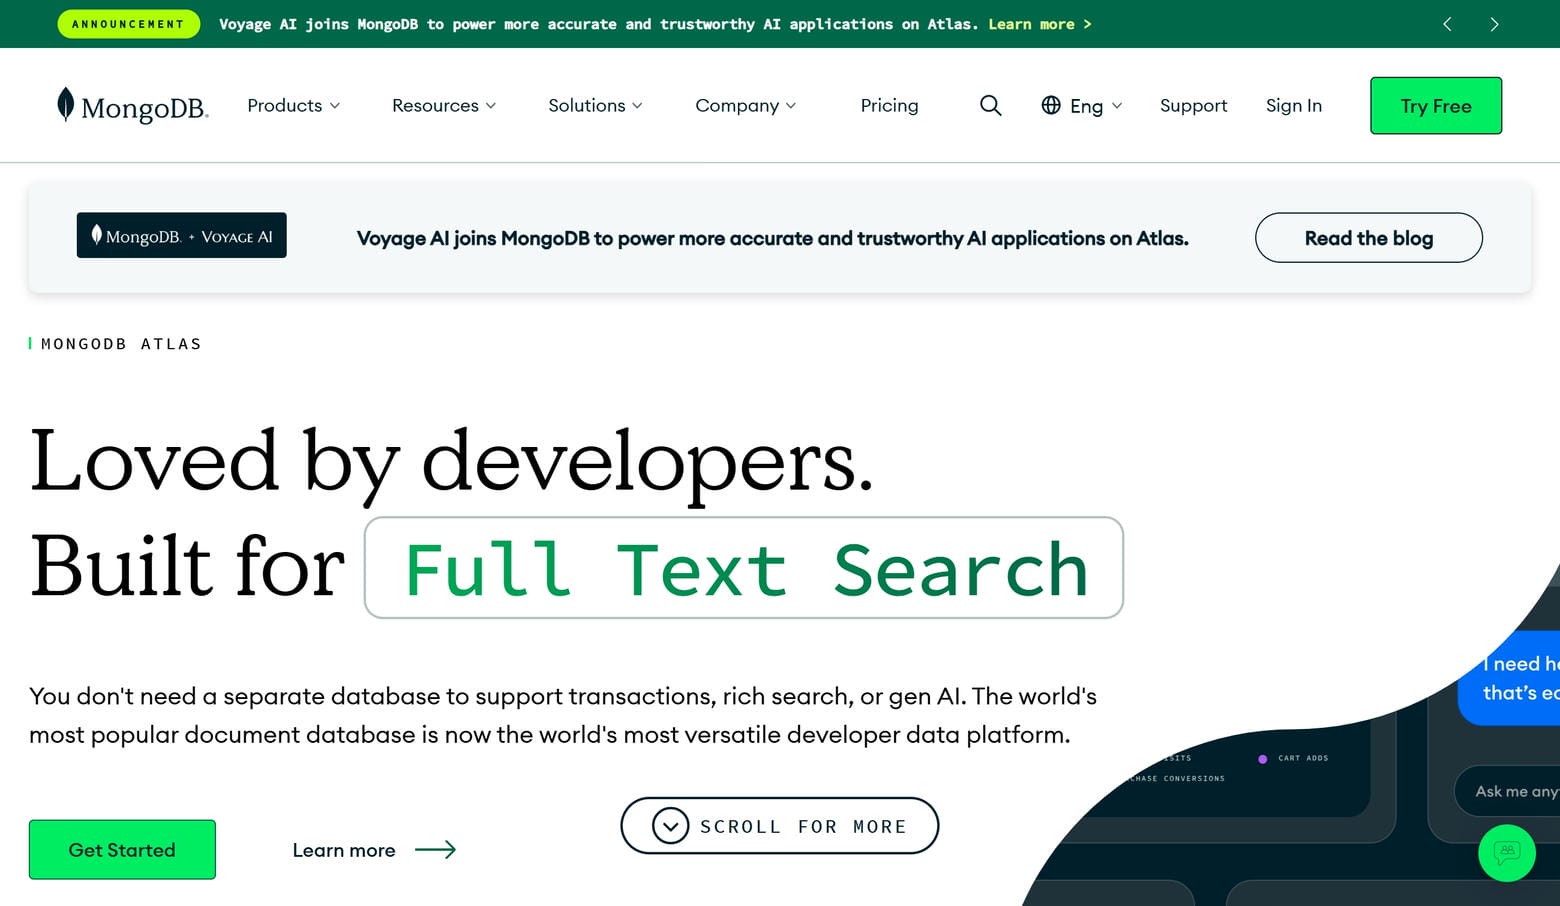The image size is (1560, 906).
Task: Open the search magnifier icon
Action: [990, 105]
